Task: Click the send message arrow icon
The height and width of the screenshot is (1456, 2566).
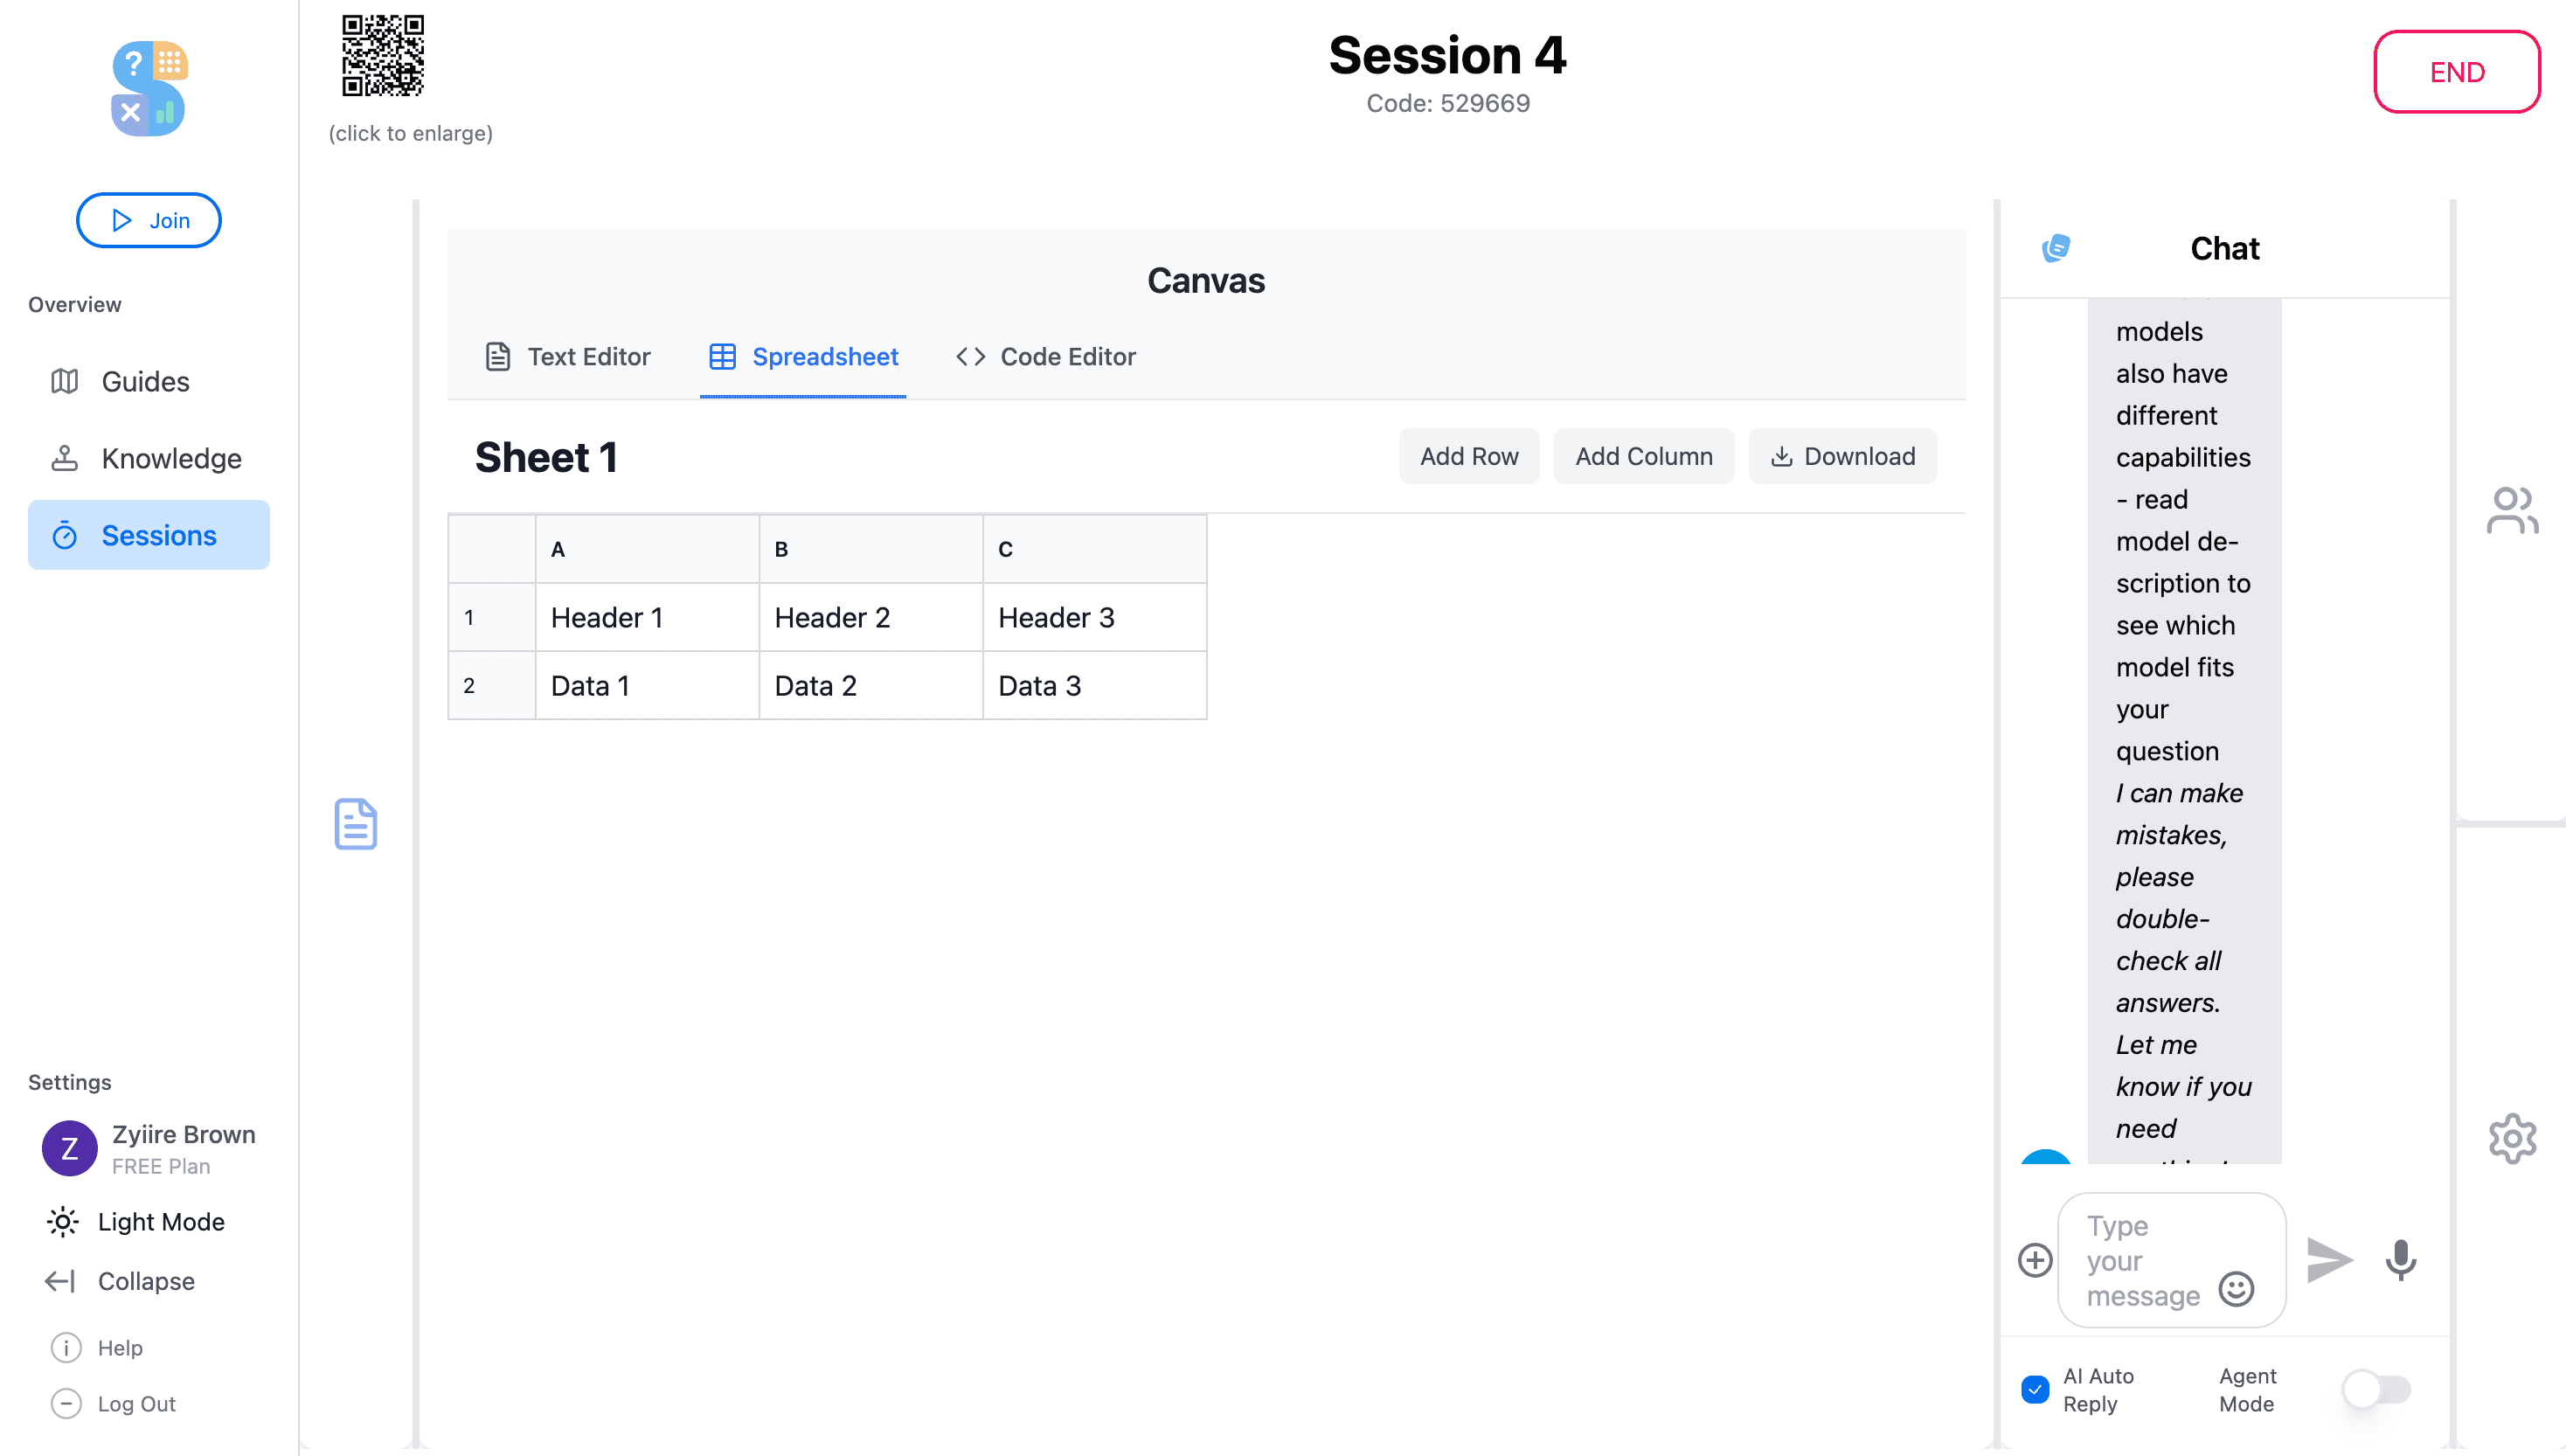Action: click(2330, 1260)
